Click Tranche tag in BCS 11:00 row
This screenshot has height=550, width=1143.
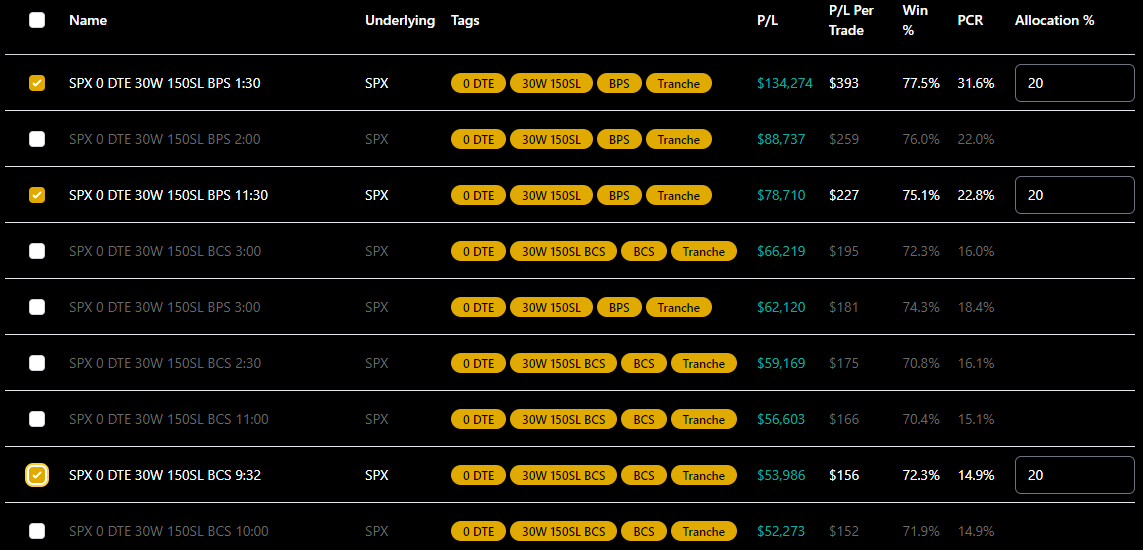click(704, 420)
